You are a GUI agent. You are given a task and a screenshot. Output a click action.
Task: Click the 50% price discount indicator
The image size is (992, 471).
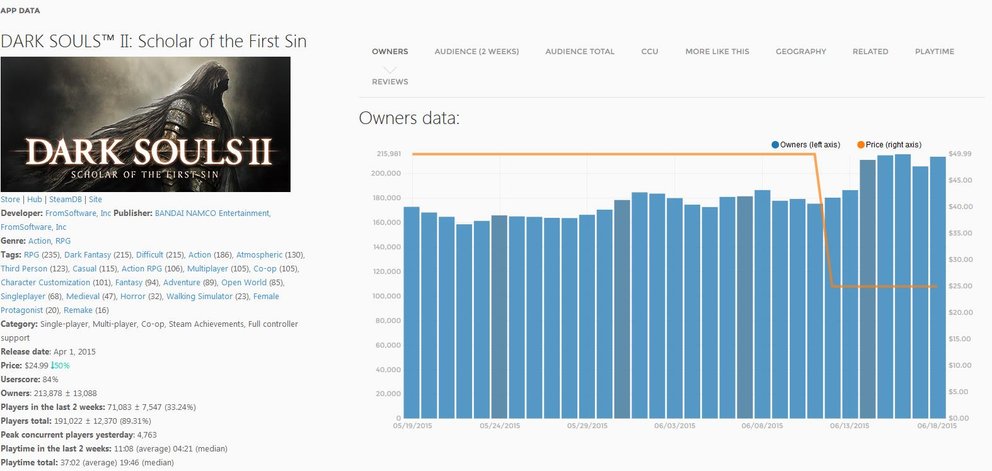(x=61, y=366)
